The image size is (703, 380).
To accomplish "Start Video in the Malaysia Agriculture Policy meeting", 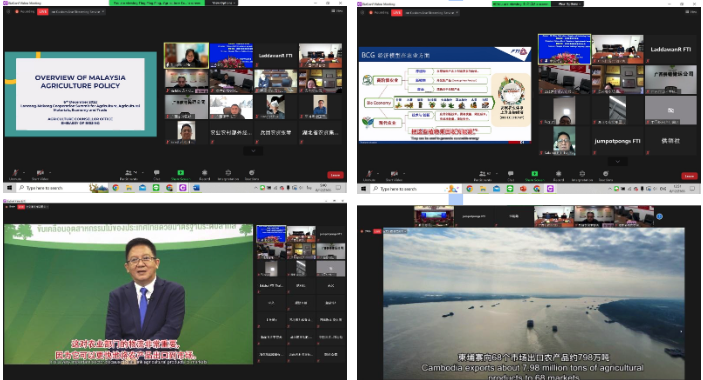I will 39,174.
